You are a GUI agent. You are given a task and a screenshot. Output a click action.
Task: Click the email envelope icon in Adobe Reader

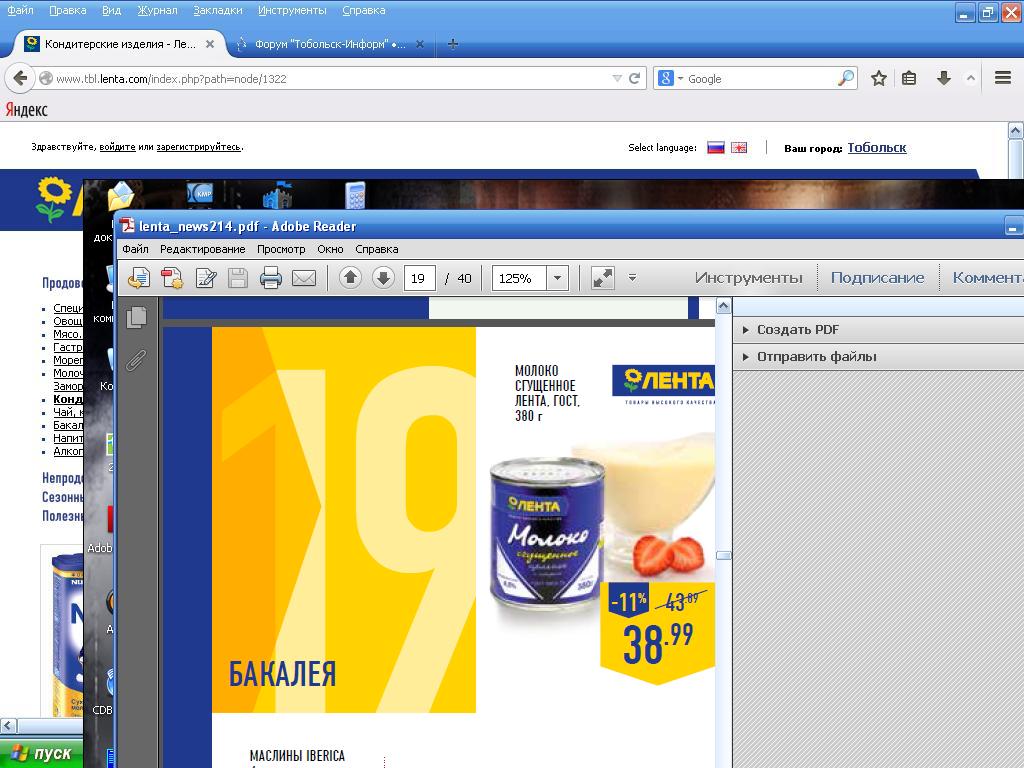[x=304, y=279]
